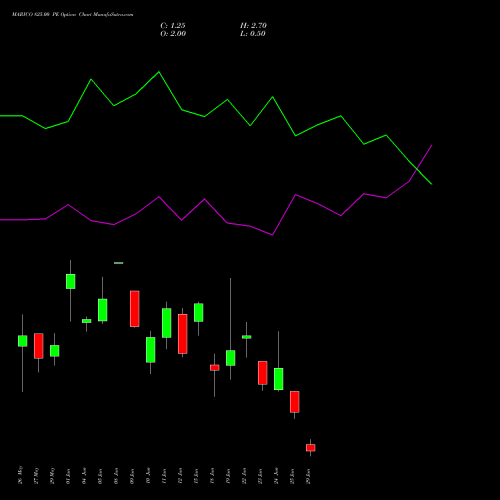Select the green candle for 10 Jun
The height and width of the screenshot is (500, 500).
coord(151,350)
